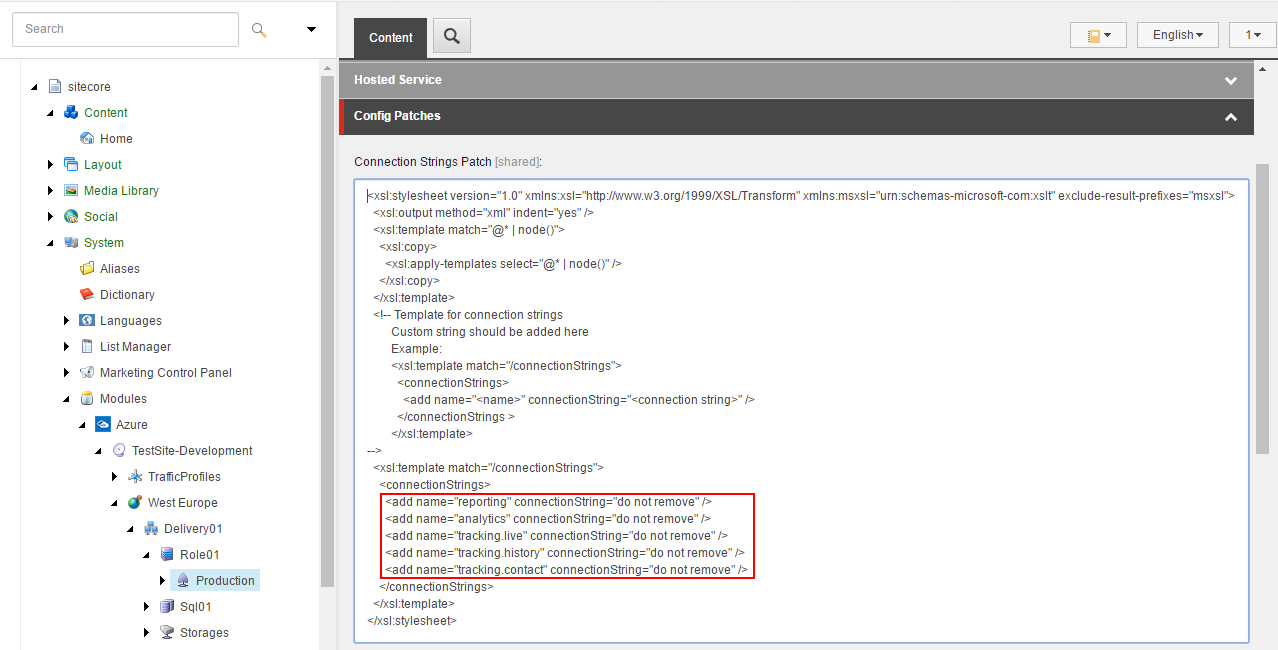Click the content tree vertical scrollbar
Image resolution: width=1278 pixels, height=650 pixels.
(x=327, y=330)
